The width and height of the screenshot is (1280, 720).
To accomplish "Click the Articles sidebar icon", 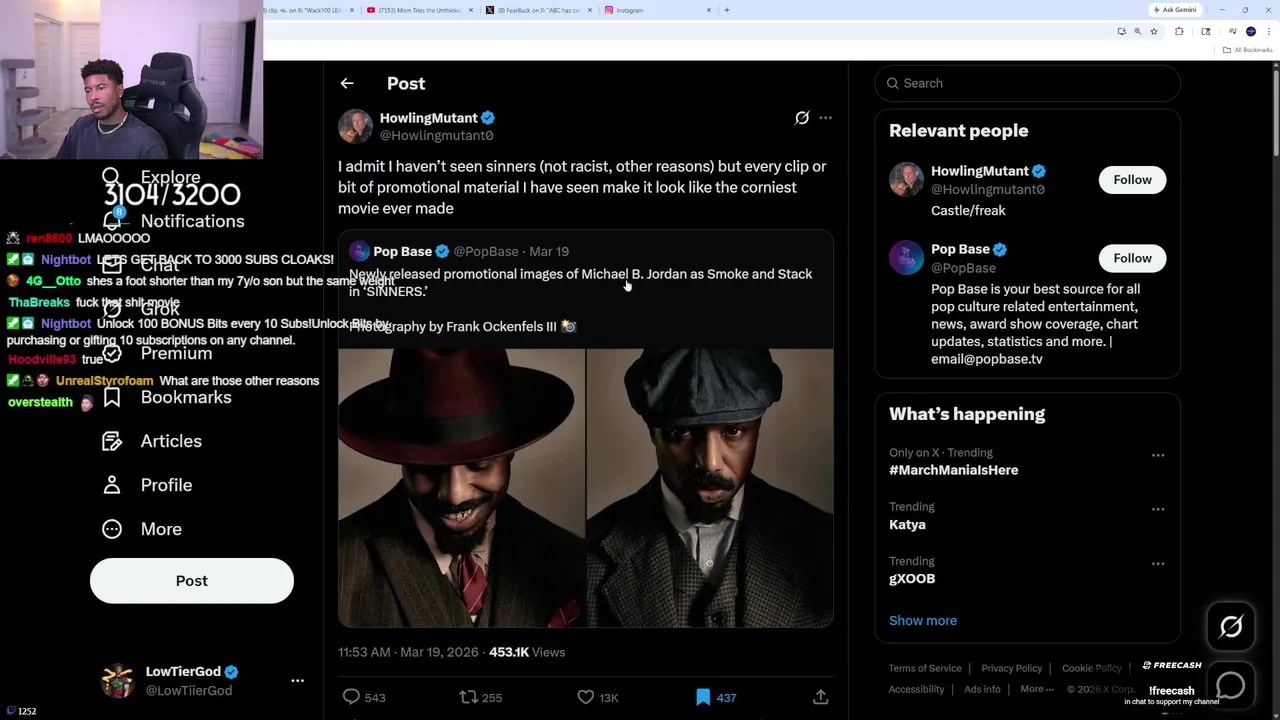I will 112,441.
